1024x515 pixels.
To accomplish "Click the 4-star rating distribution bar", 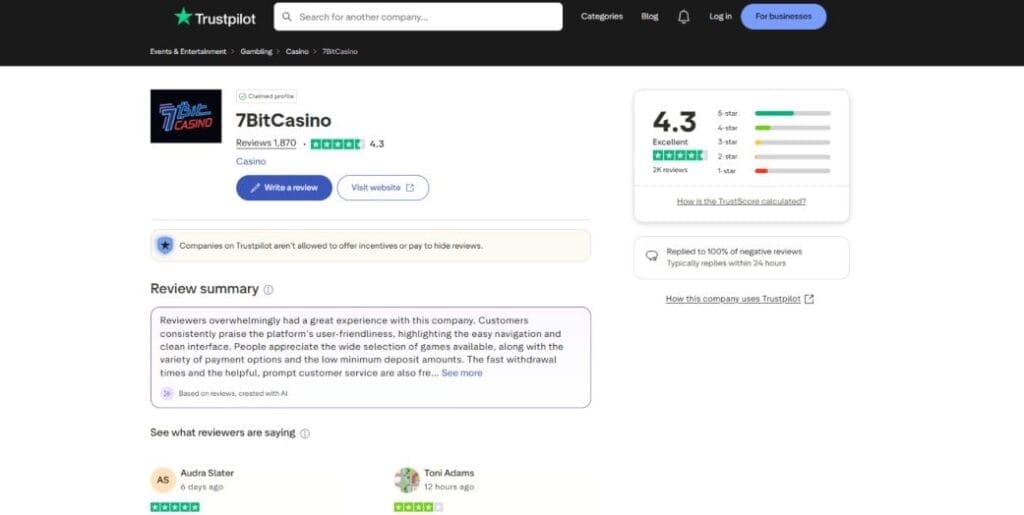I will coord(792,128).
